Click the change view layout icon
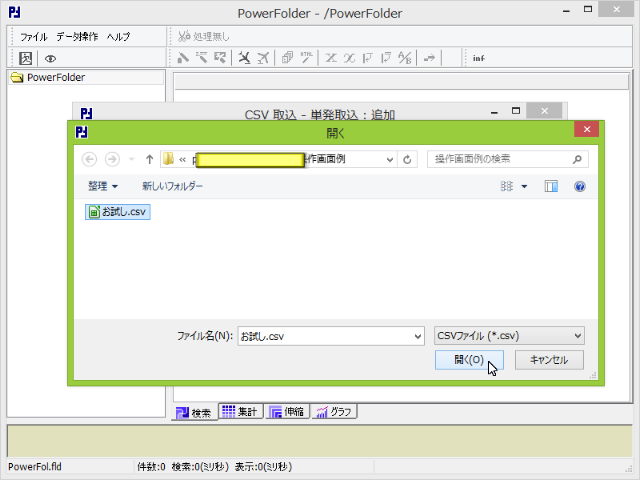The image size is (640, 480). click(507, 187)
